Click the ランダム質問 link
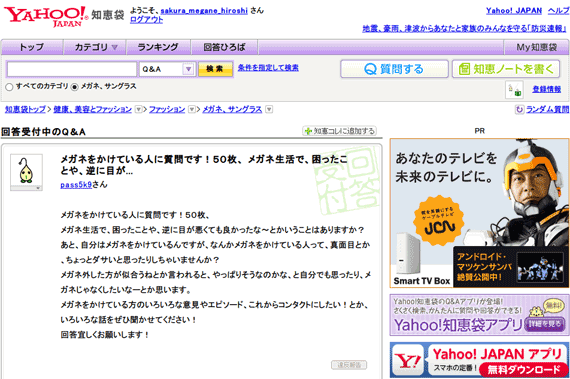Image resolution: width=570 pixels, height=379 pixels. point(547,109)
